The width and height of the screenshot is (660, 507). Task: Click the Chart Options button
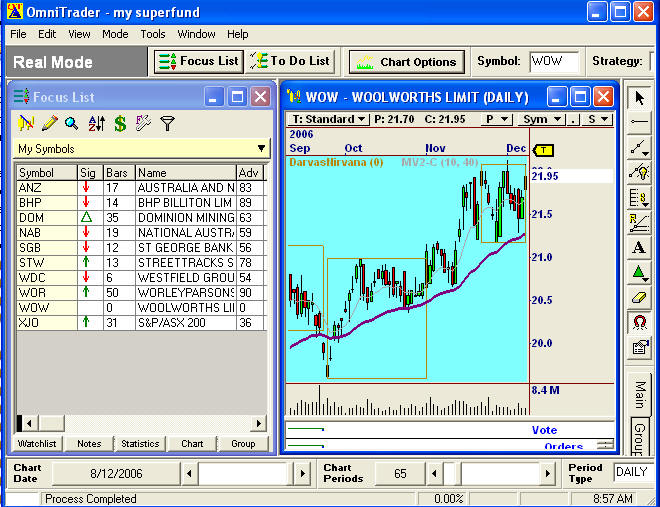407,62
